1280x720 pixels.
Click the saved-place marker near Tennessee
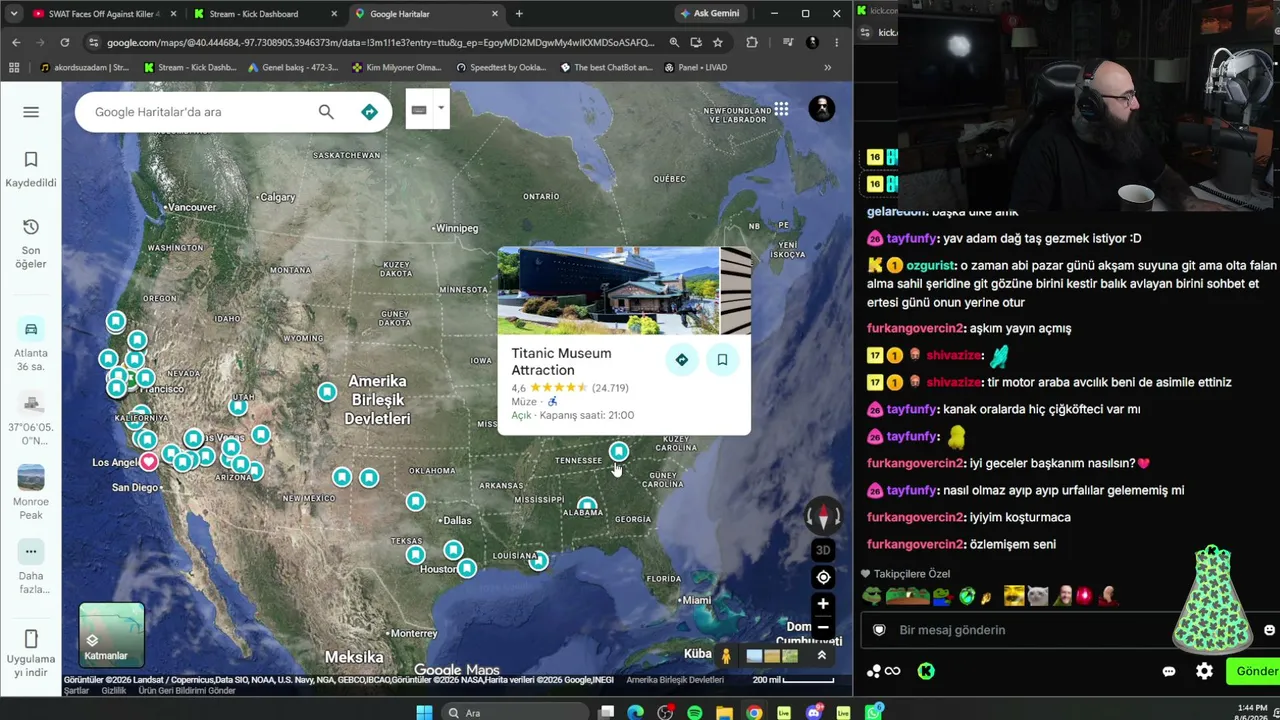(619, 452)
